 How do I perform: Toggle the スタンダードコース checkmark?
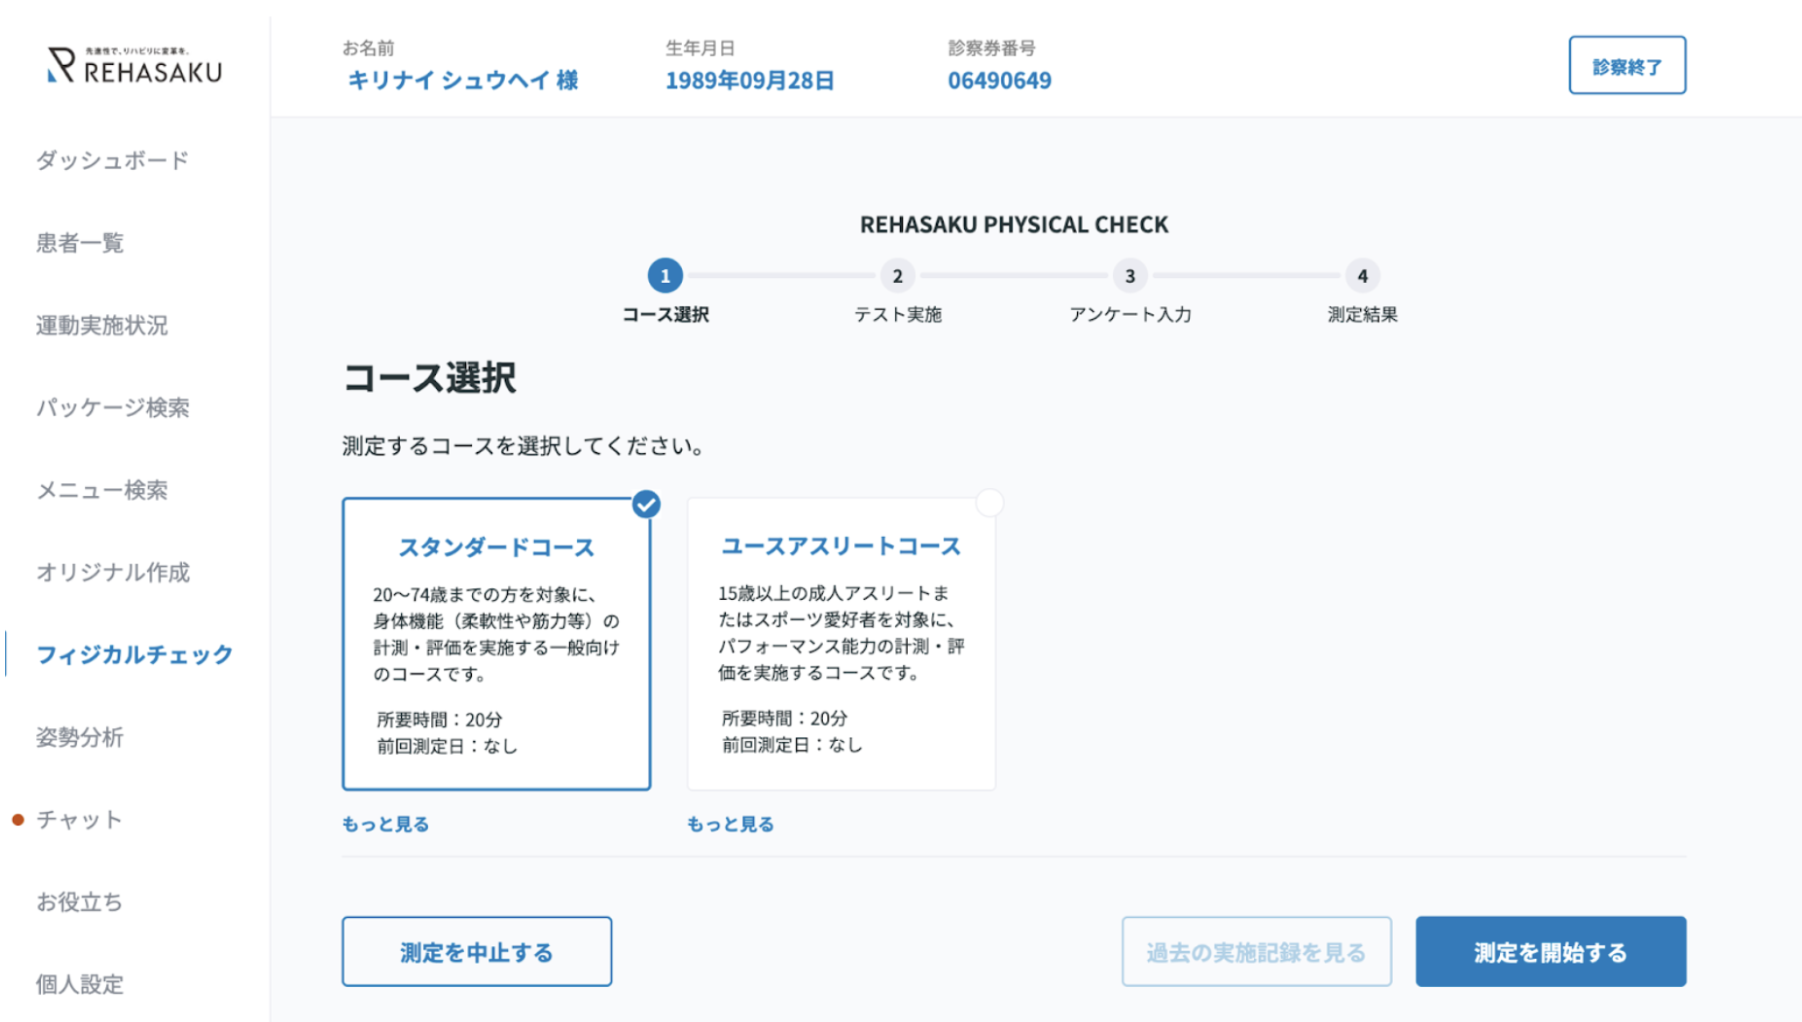[646, 504]
